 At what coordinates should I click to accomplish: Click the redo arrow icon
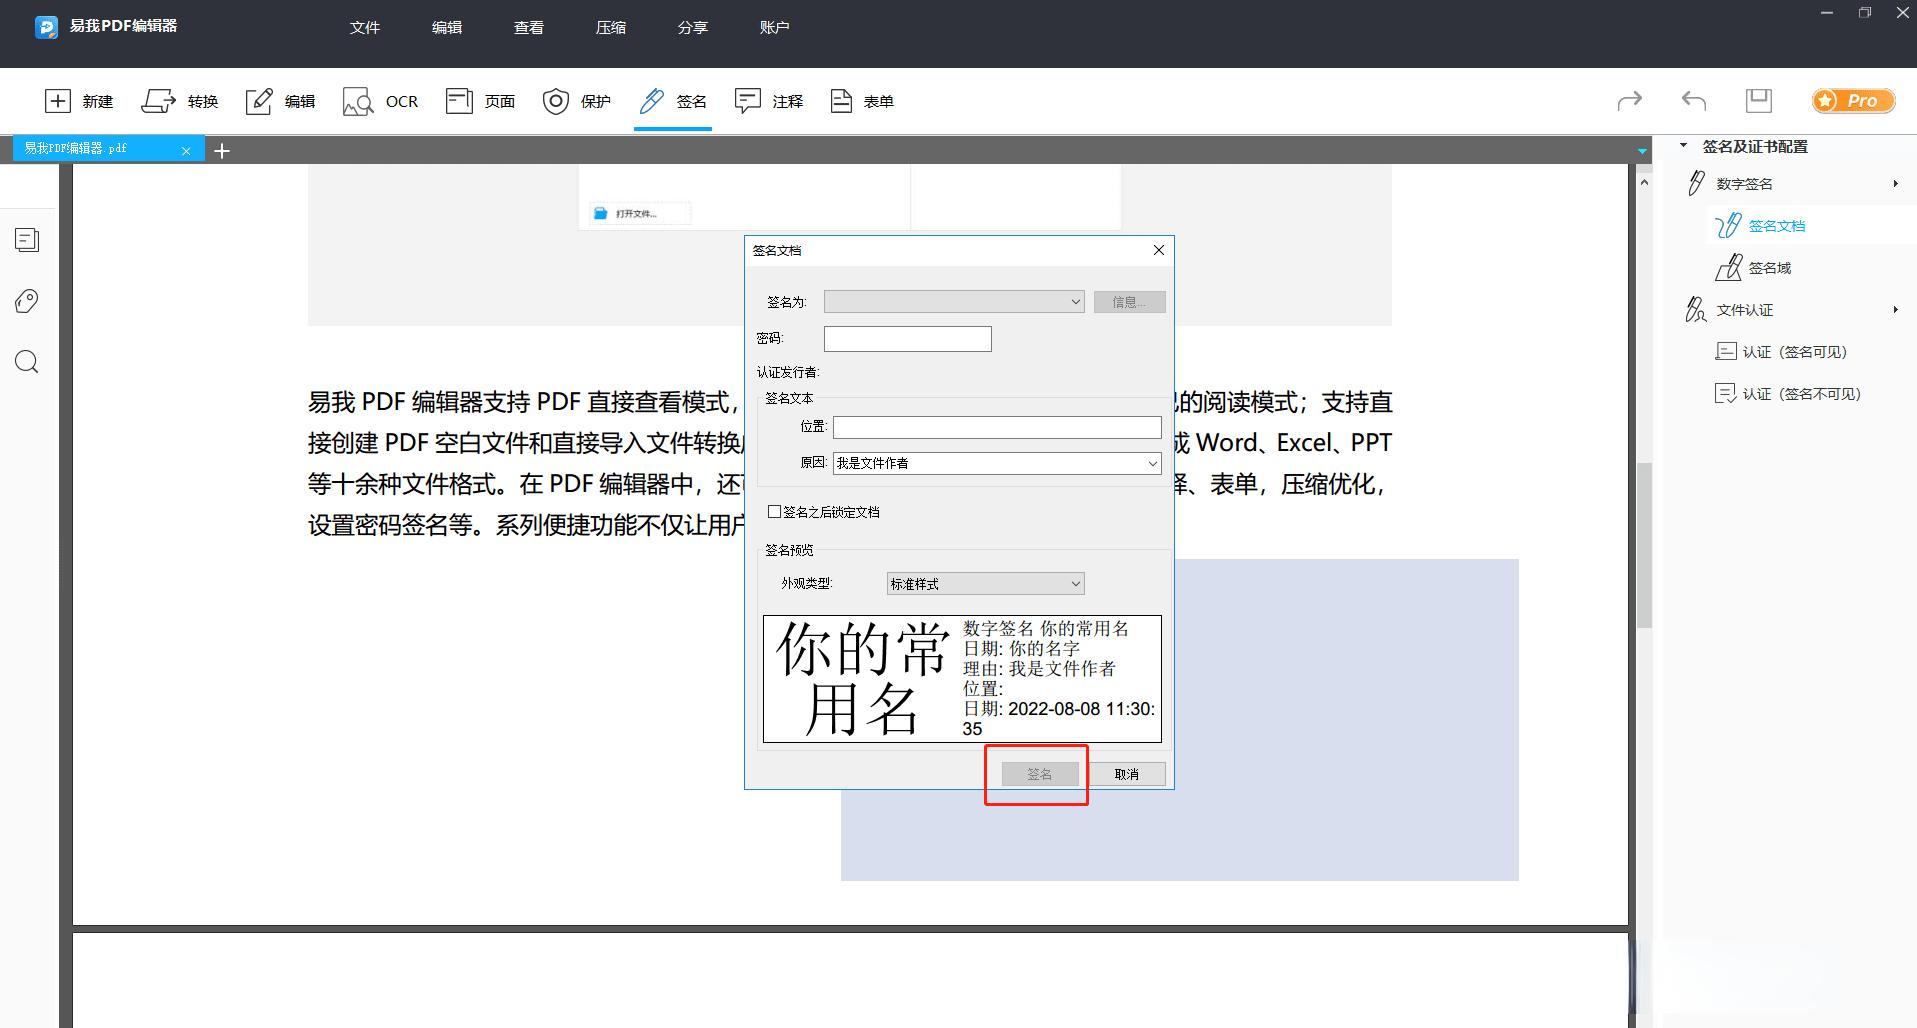1630,100
